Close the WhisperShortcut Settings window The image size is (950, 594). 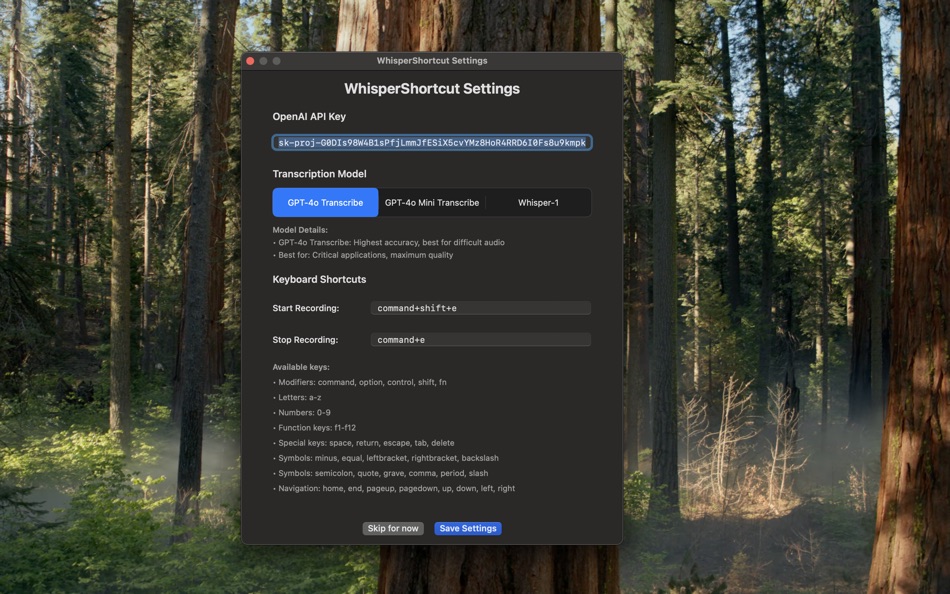click(250, 61)
